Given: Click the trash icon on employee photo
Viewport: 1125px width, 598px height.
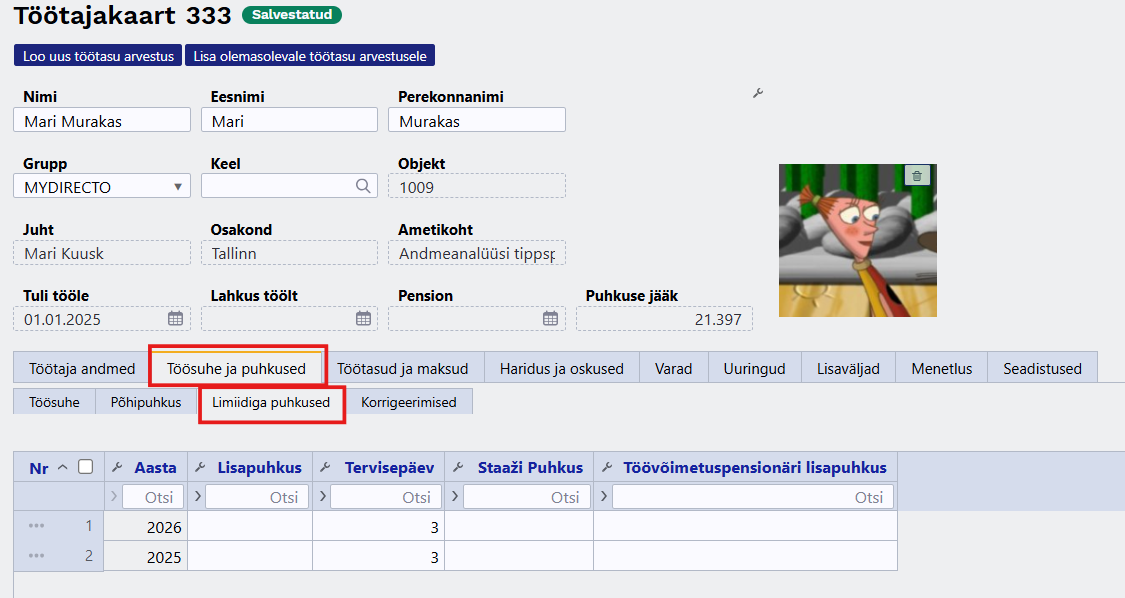Looking at the screenshot, I should (917, 176).
